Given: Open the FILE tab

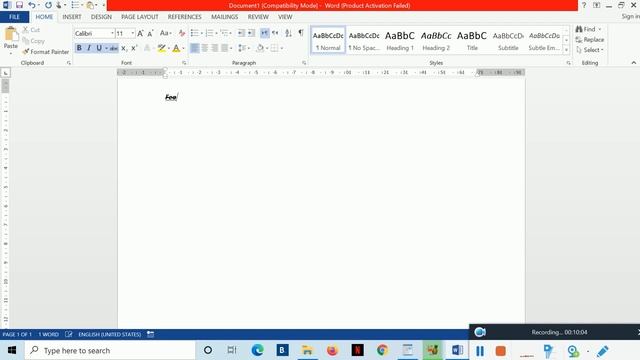Looking at the screenshot, I should click(x=14, y=17).
